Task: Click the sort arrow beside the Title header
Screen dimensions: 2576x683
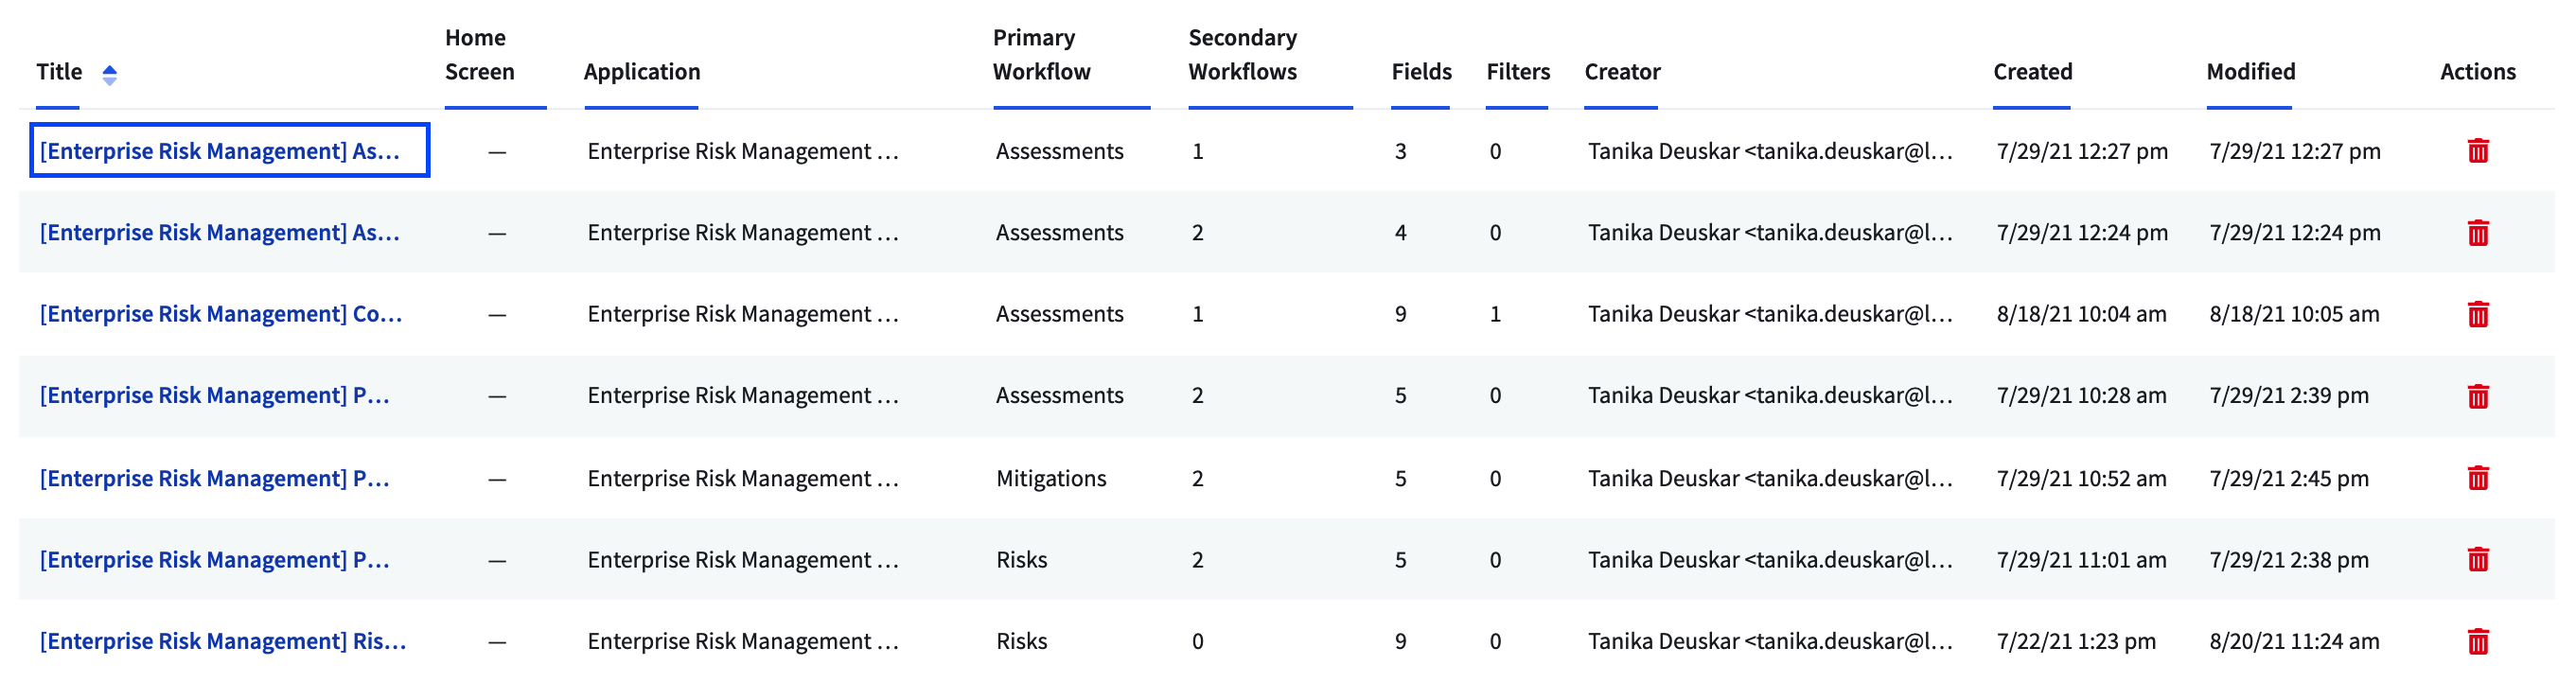Action: tap(110, 74)
